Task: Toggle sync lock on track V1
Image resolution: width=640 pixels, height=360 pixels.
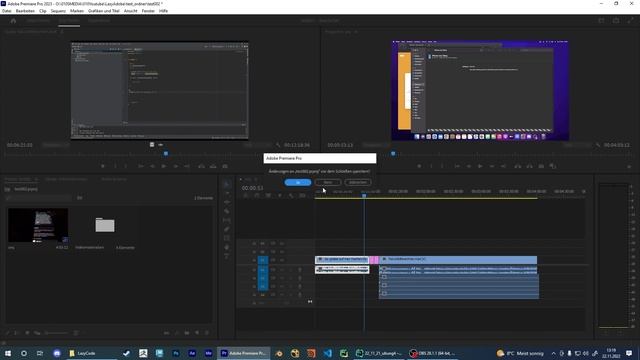Action: click(273, 260)
